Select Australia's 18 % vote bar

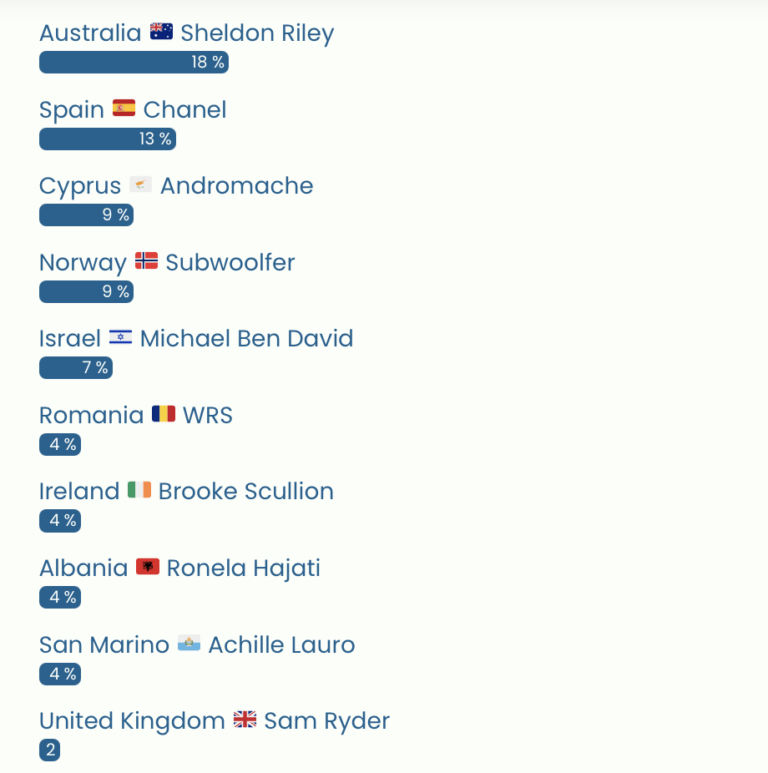(x=133, y=62)
